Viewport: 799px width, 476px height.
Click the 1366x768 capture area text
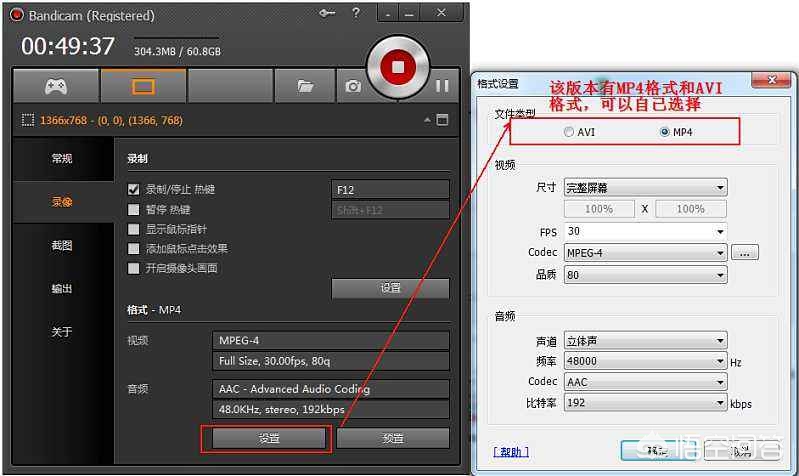[x=111, y=120]
